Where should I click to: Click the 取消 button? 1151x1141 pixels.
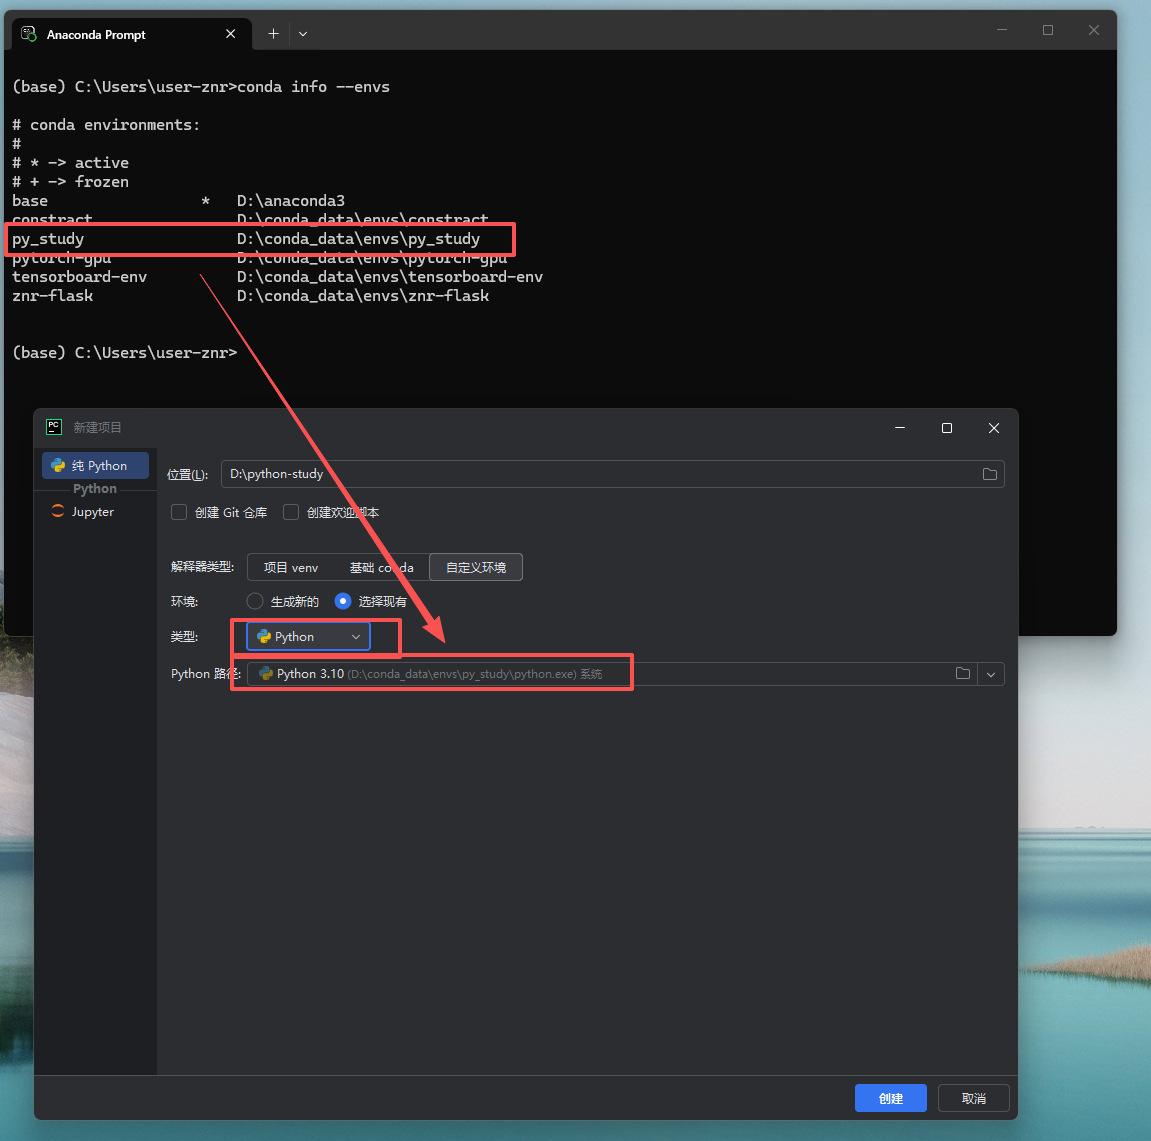tap(973, 1098)
